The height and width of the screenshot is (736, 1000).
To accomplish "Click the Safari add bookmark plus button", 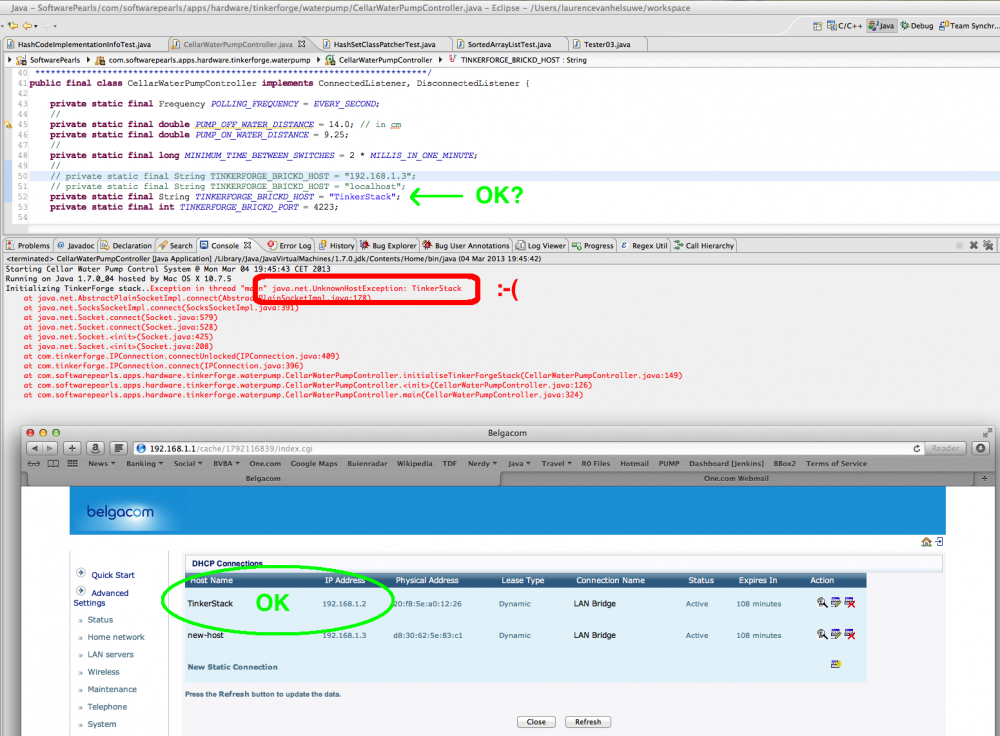I will pos(73,447).
